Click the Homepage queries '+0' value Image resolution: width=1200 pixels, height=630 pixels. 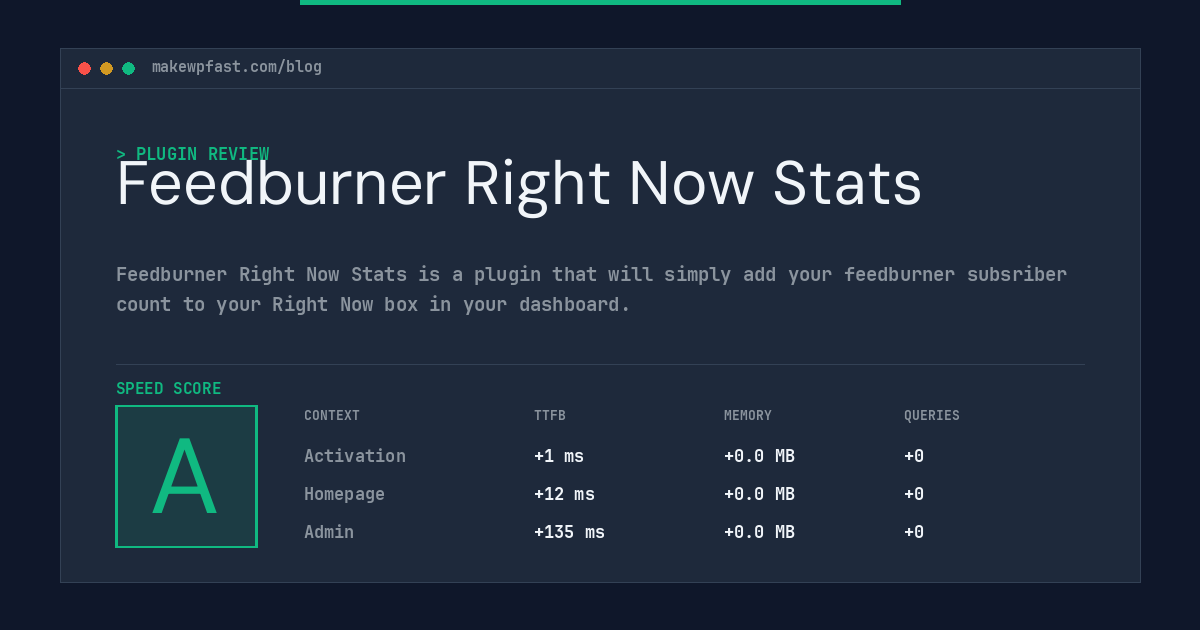pyautogui.click(x=914, y=494)
